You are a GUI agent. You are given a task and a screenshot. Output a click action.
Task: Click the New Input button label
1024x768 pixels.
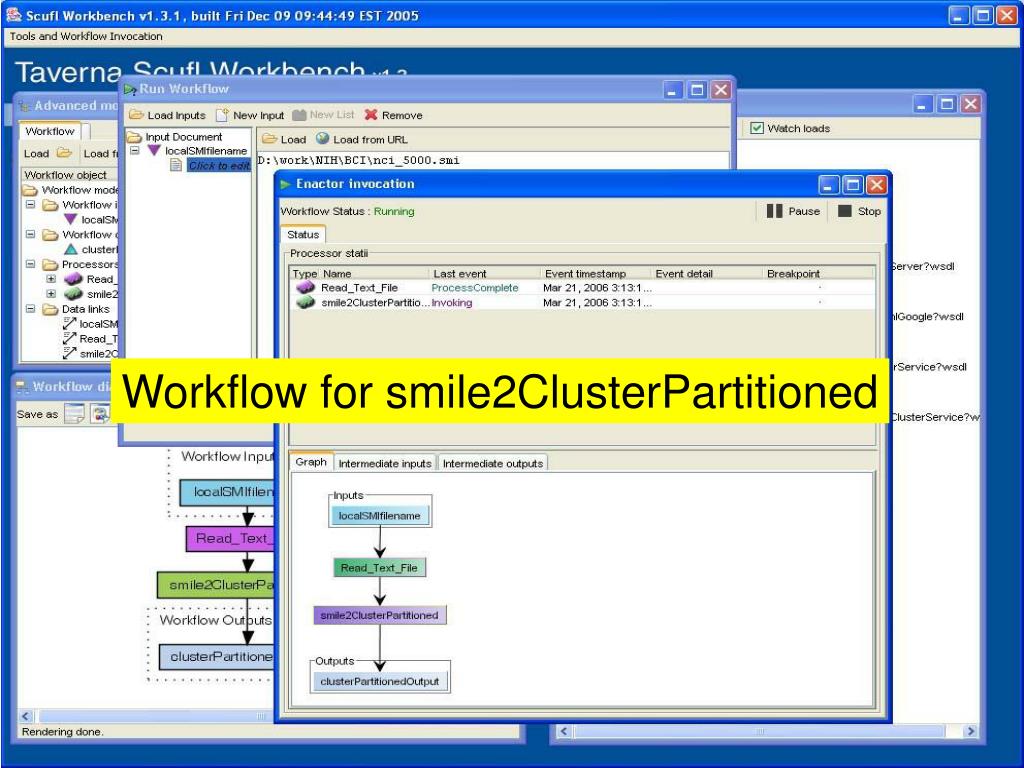point(259,115)
